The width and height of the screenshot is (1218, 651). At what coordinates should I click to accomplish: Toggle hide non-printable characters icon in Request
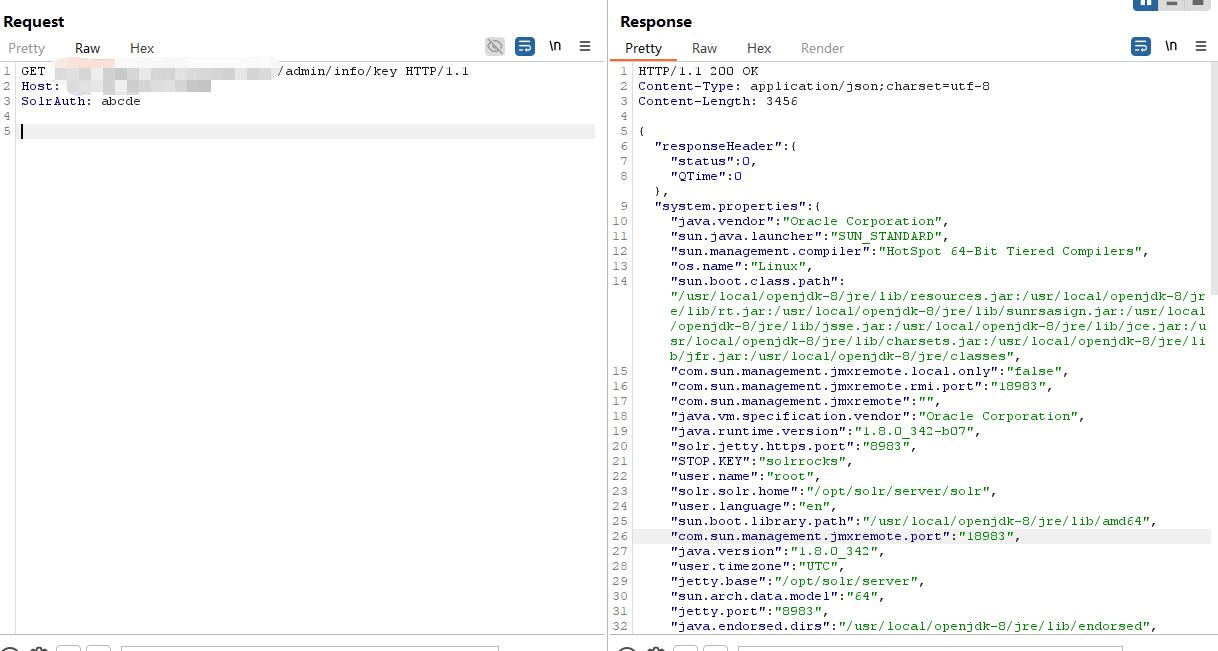point(494,46)
